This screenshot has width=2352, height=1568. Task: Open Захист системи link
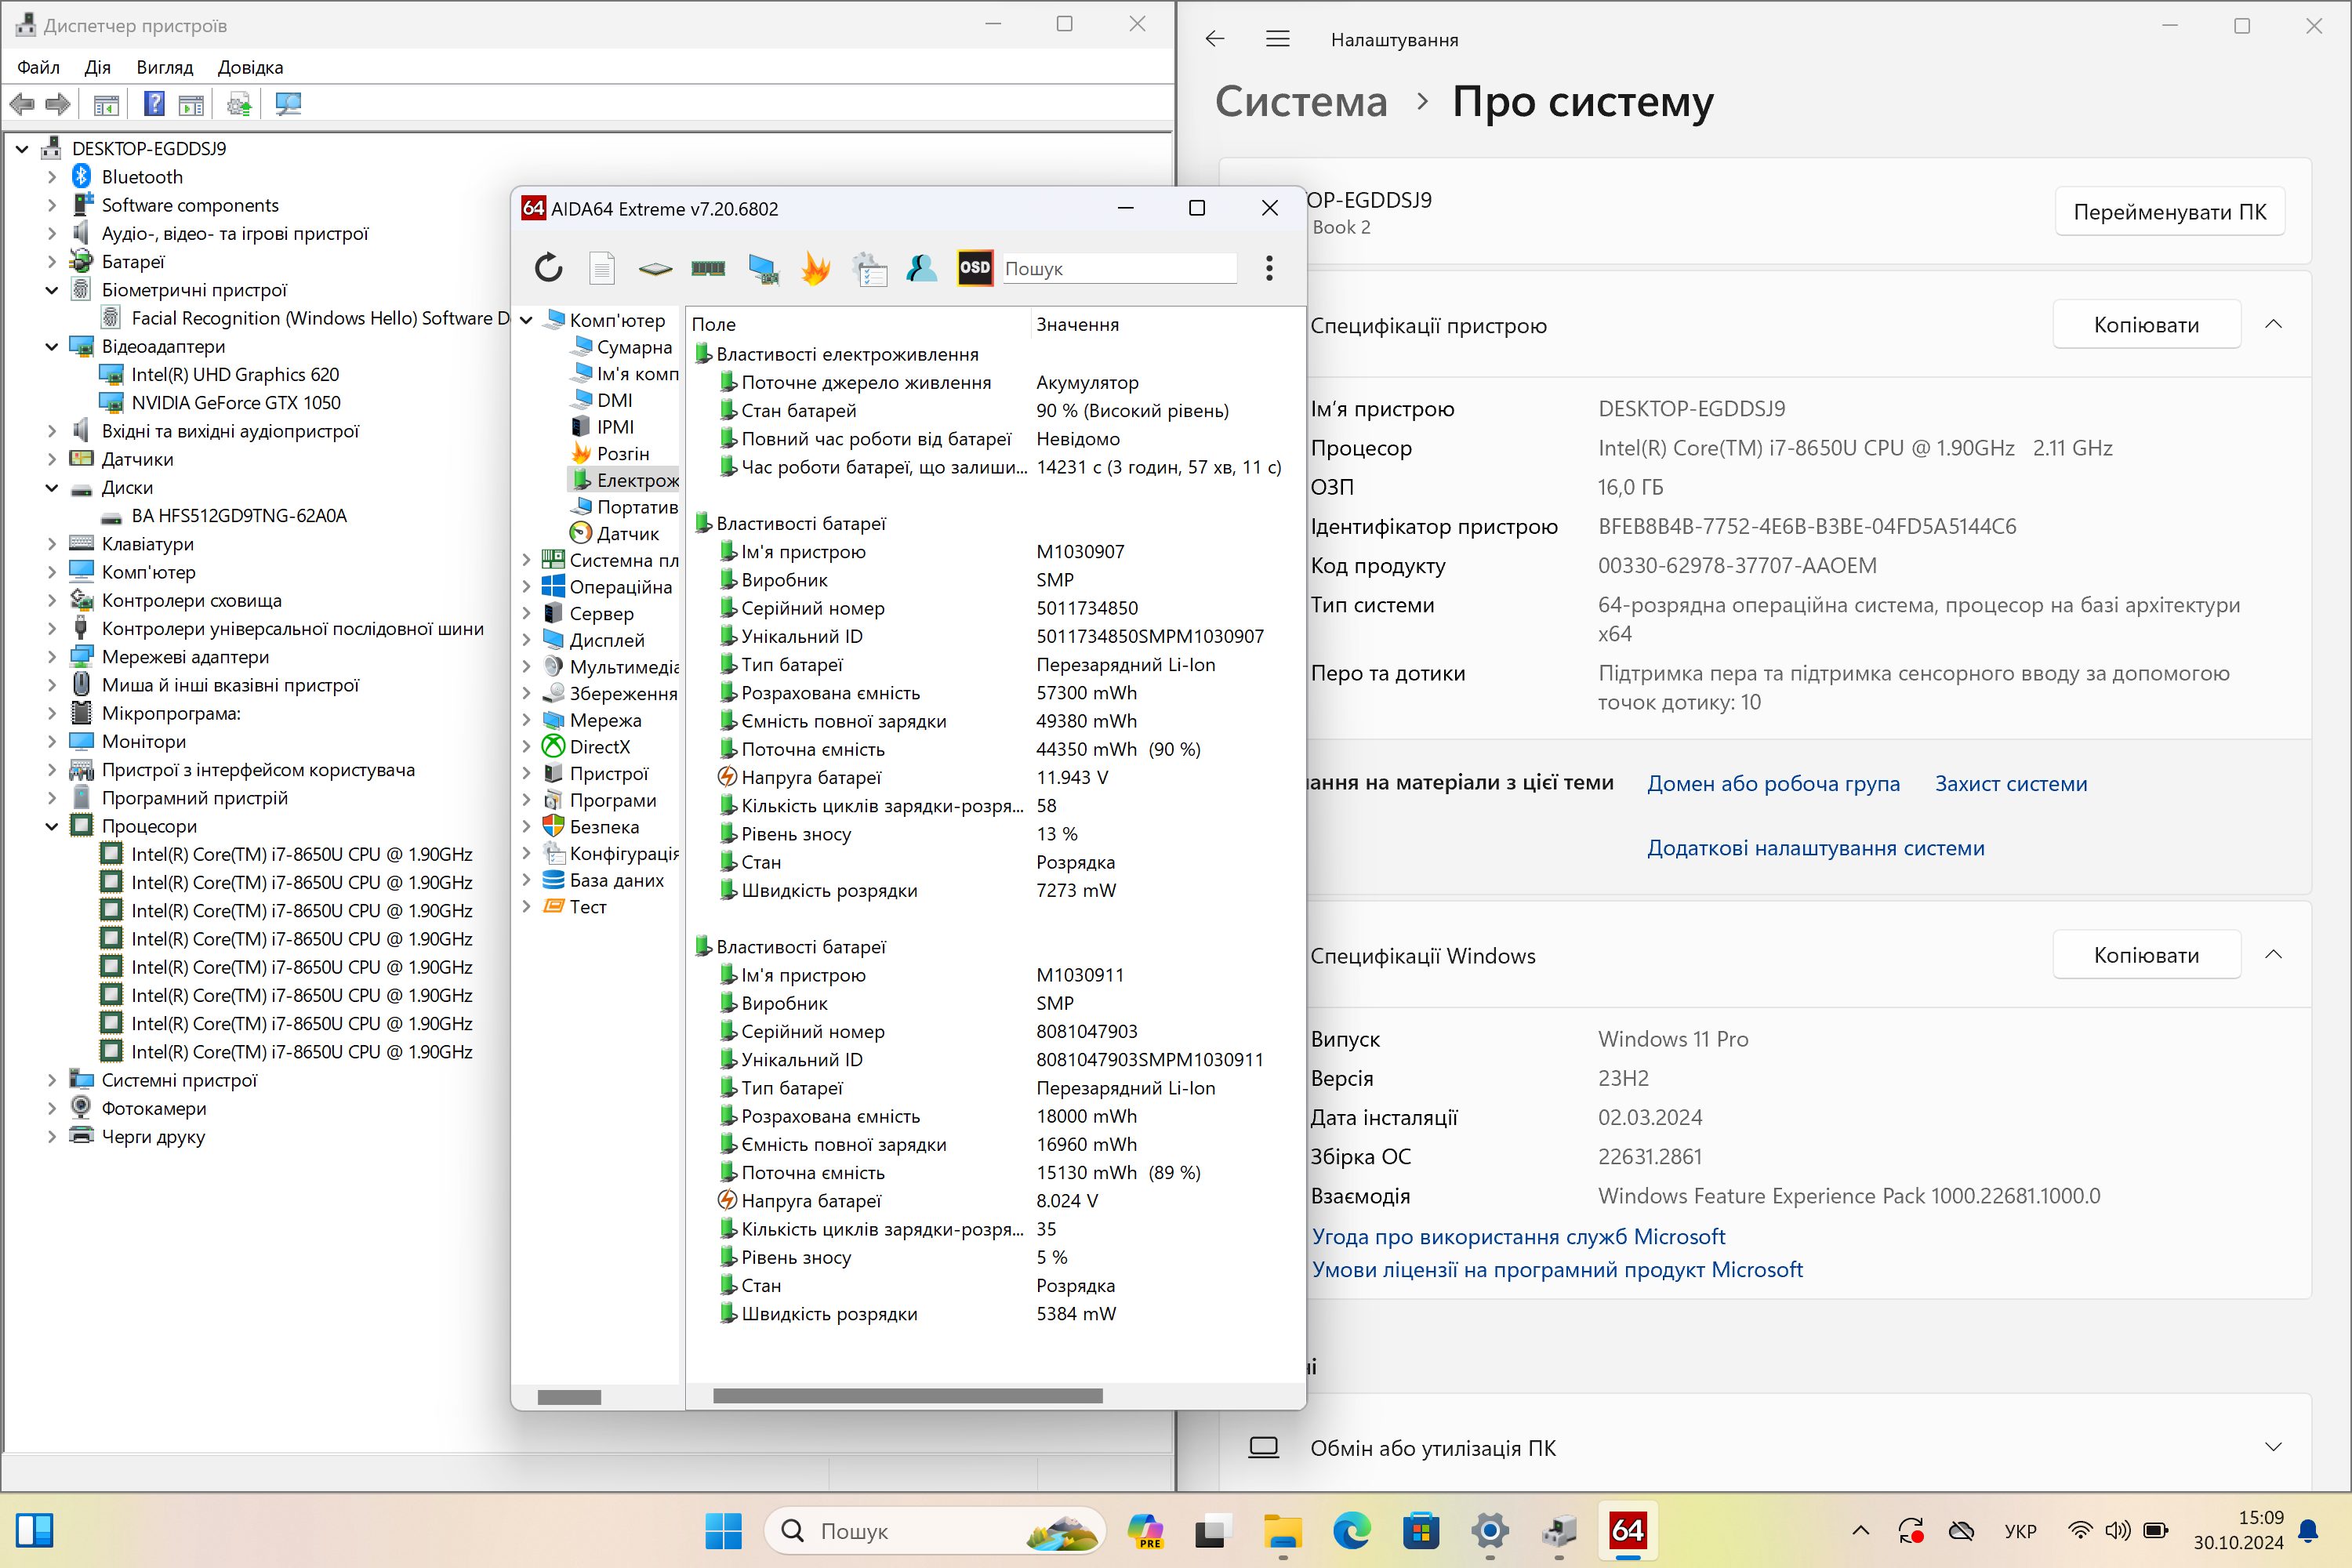pyautogui.click(x=2011, y=783)
